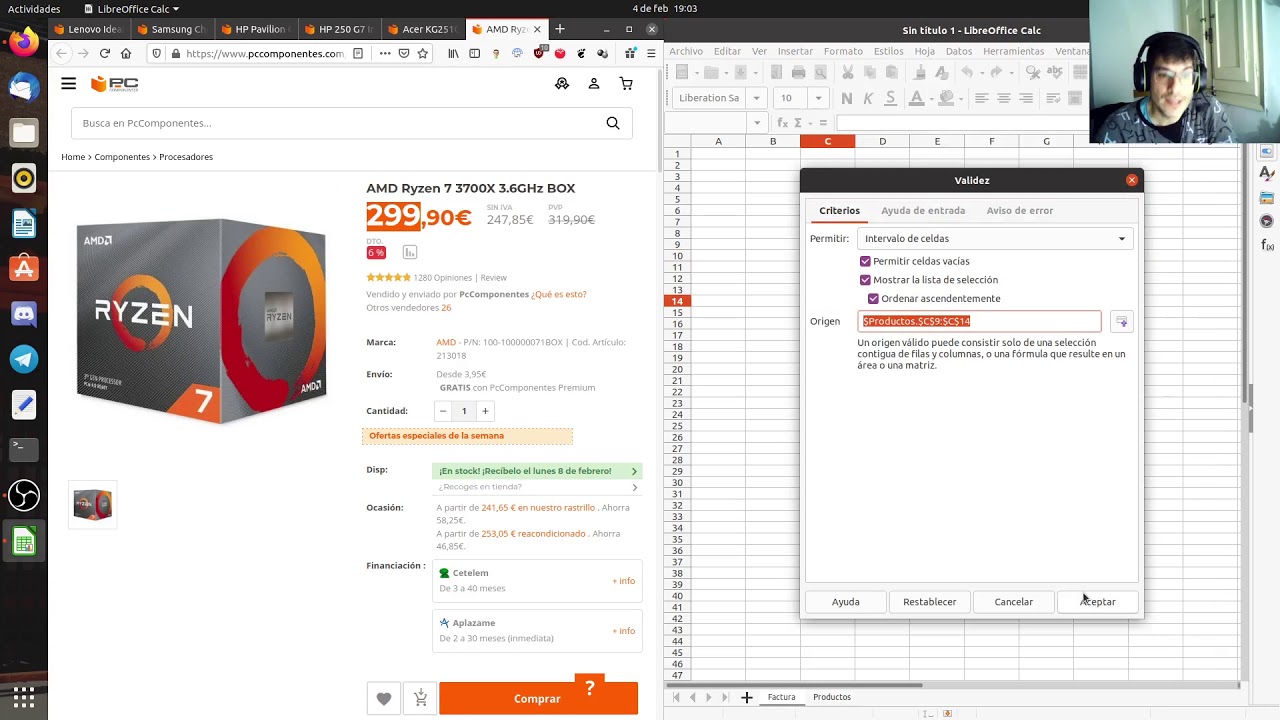1280x720 pixels.
Task: Click the Print icon in Calc toolbar
Action: pos(798,72)
